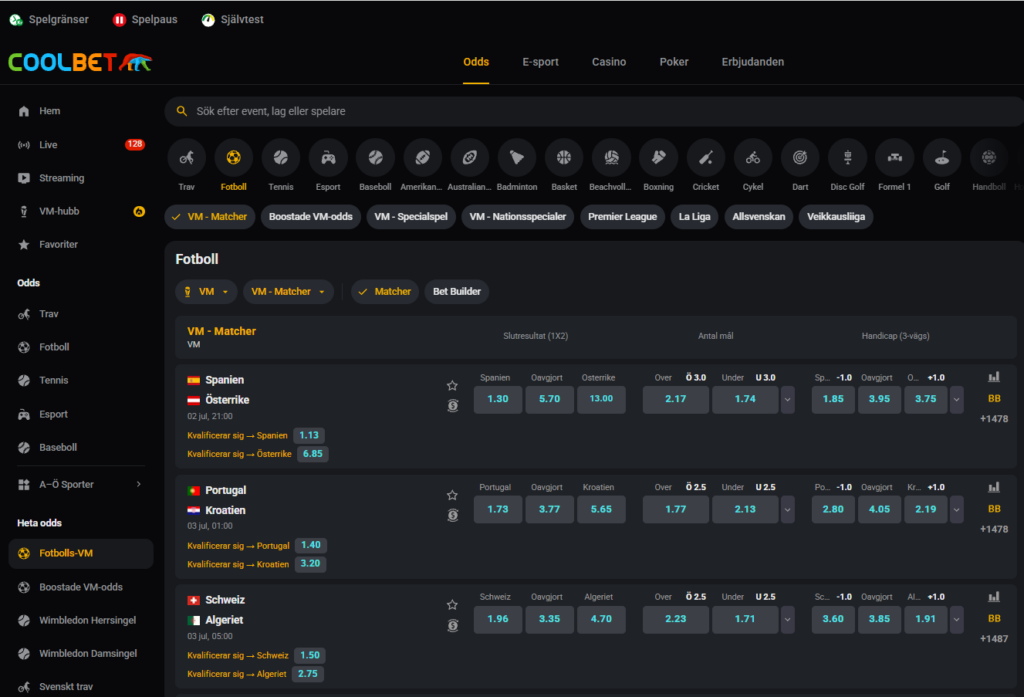The height and width of the screenshot is (697, 1024).
Task: Open statistics icon for Spanien–Österrike match
Action: (x=994, y=377)
